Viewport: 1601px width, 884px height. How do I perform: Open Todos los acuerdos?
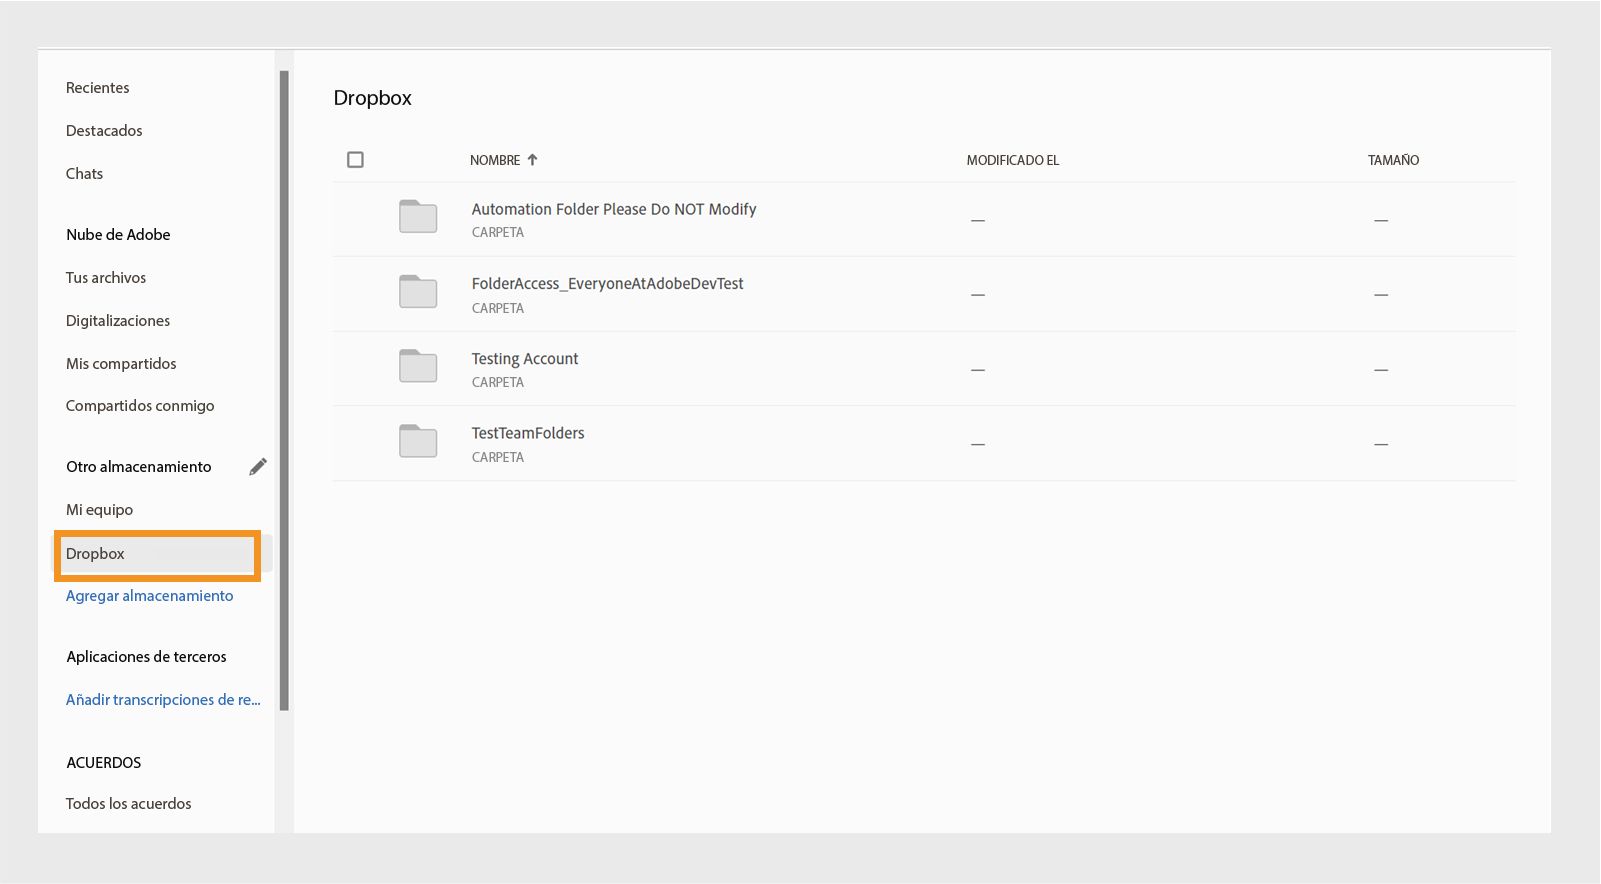pyautogui.click(x=128, y=804)
